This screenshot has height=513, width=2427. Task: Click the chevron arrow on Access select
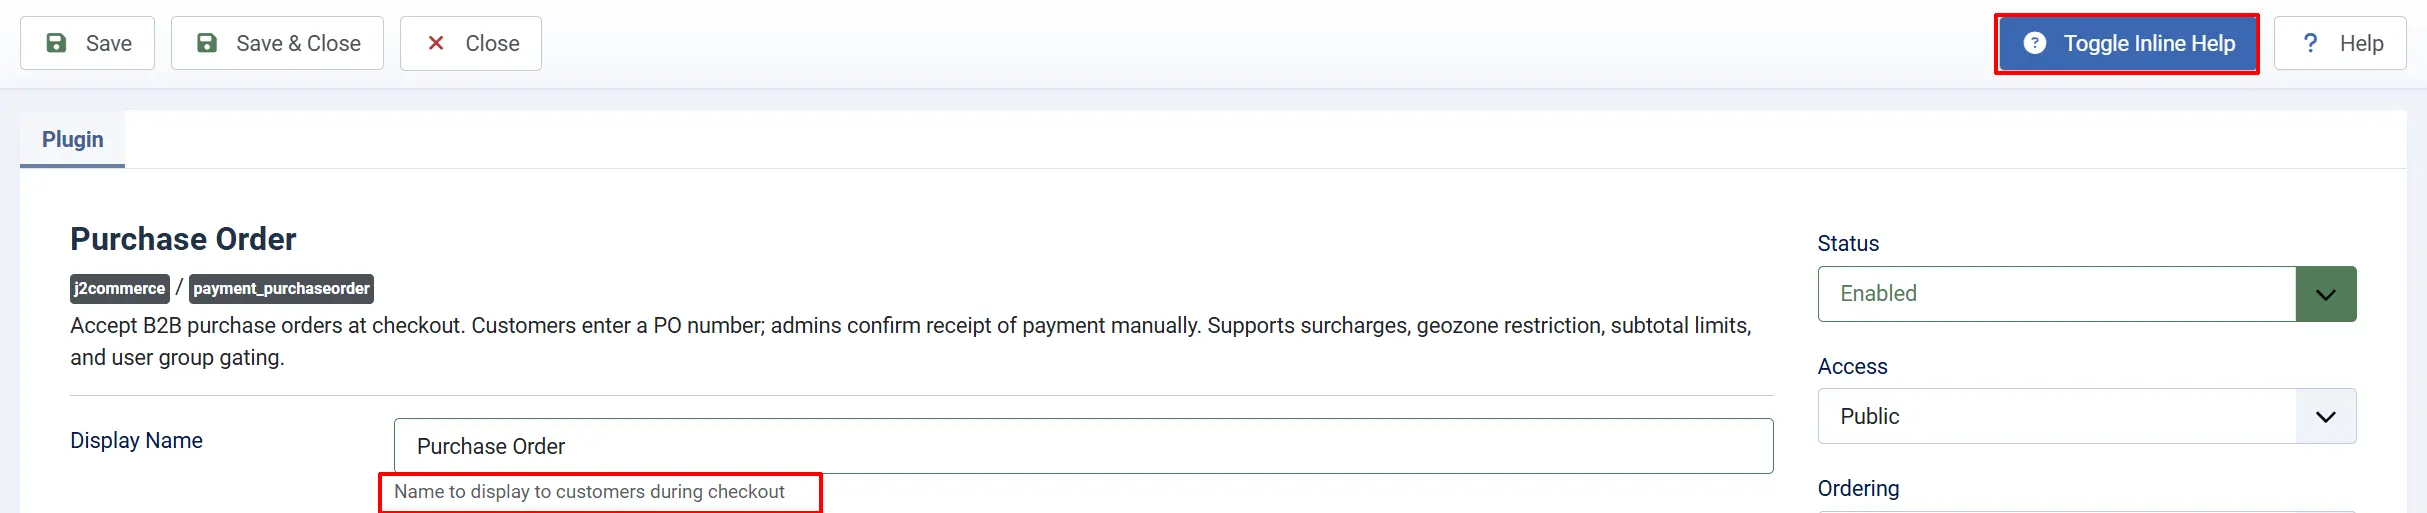2326,416
